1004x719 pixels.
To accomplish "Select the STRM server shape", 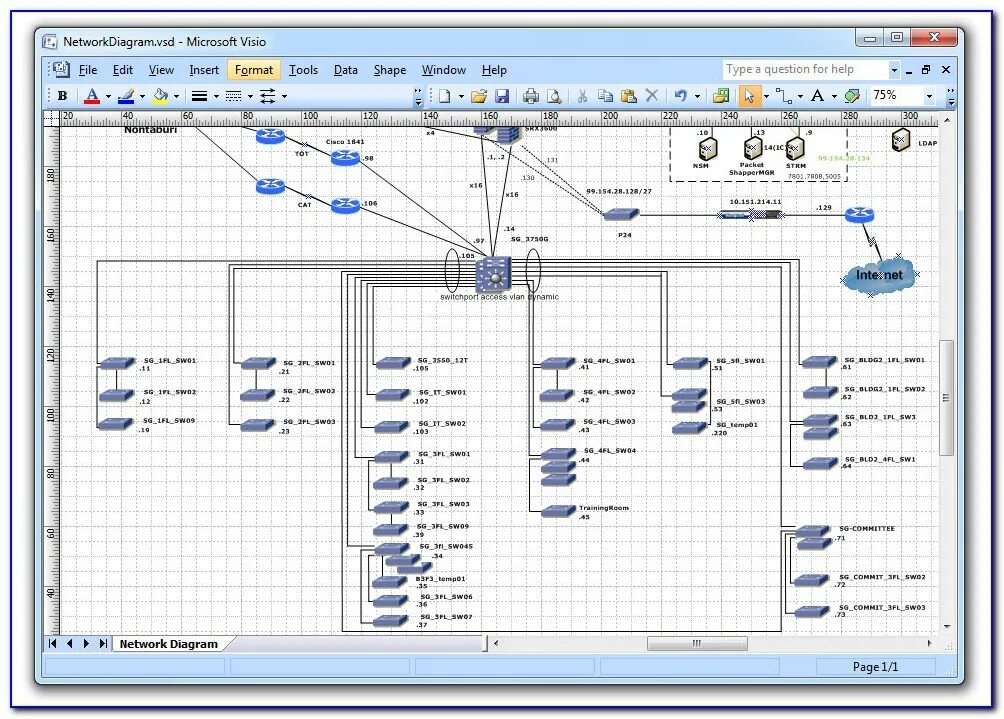I will [x=795, y=149].
